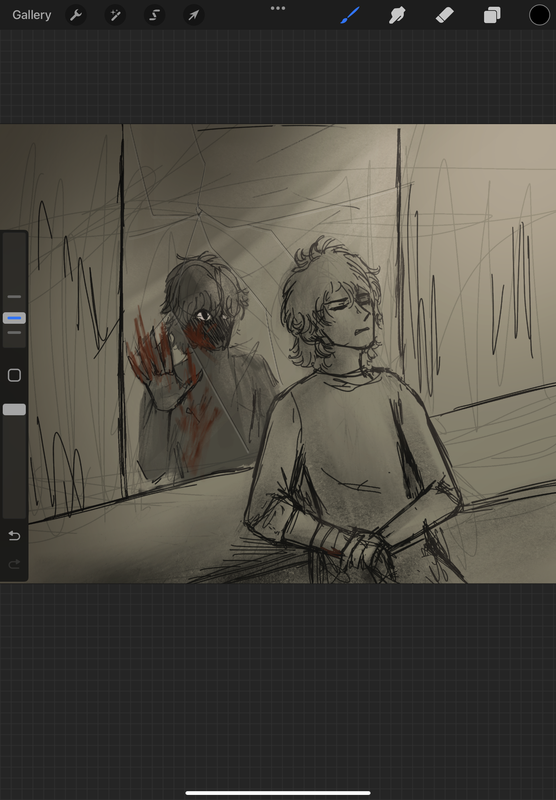Open the Actions wrench menu

point(76,15)
